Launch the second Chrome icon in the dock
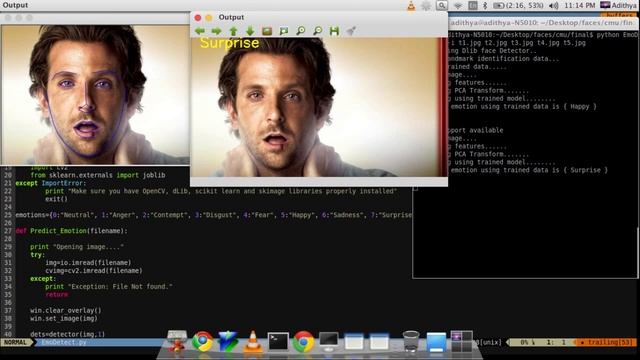The height and width of the screenshot is (360, 640). click(x=303, y=341)
